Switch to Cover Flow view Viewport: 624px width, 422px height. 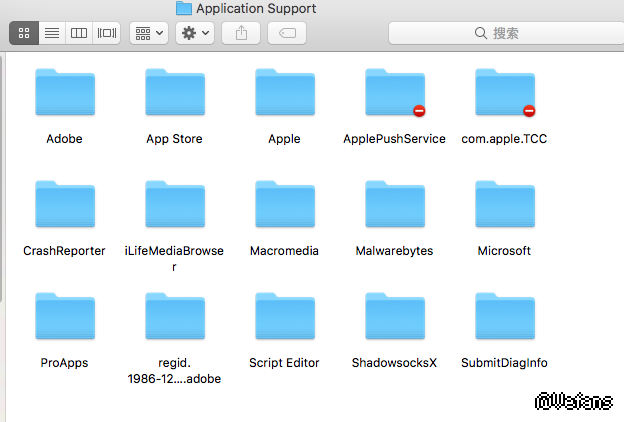[106, 33]
